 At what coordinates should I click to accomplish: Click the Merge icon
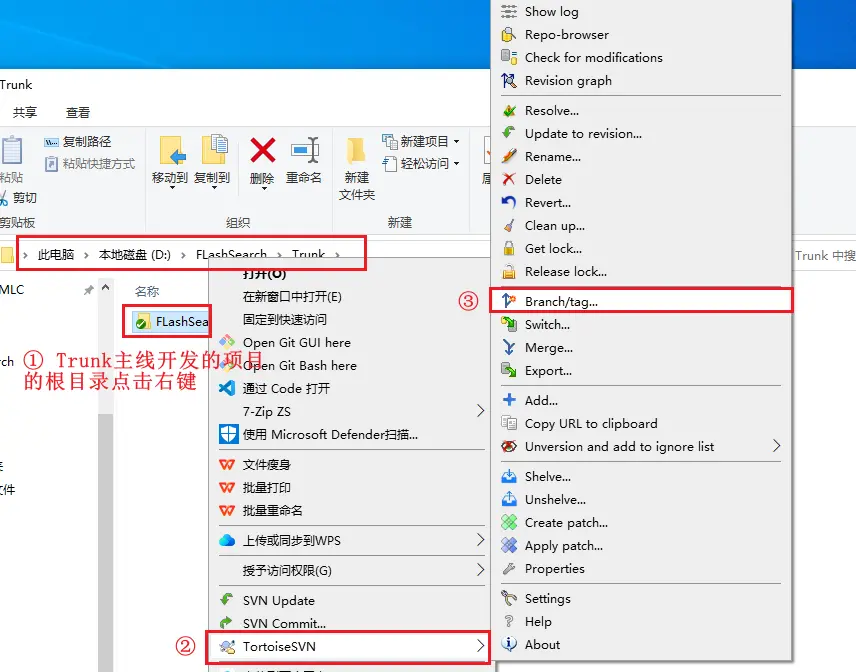(x=509, y=347)
